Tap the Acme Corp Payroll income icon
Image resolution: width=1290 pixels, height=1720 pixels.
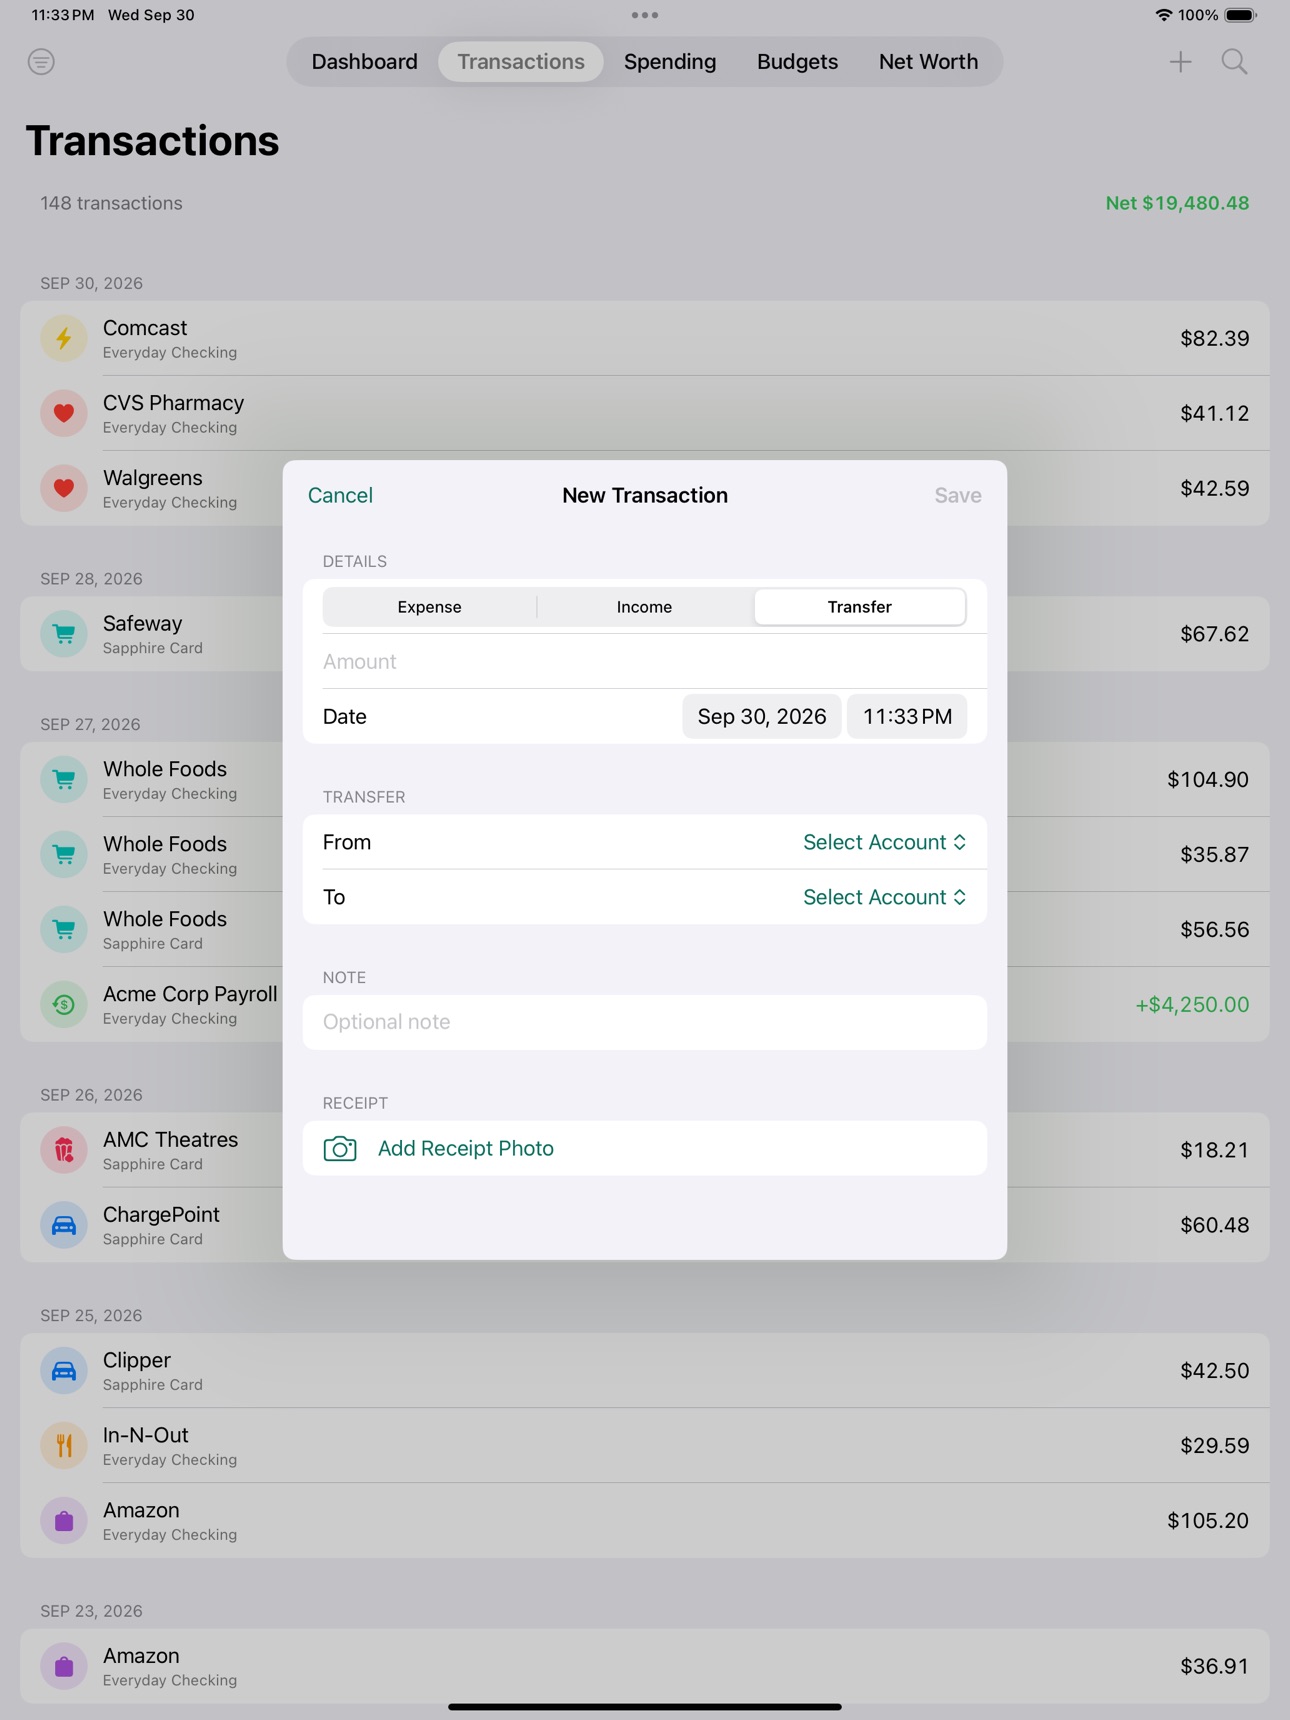[64, 1004]
